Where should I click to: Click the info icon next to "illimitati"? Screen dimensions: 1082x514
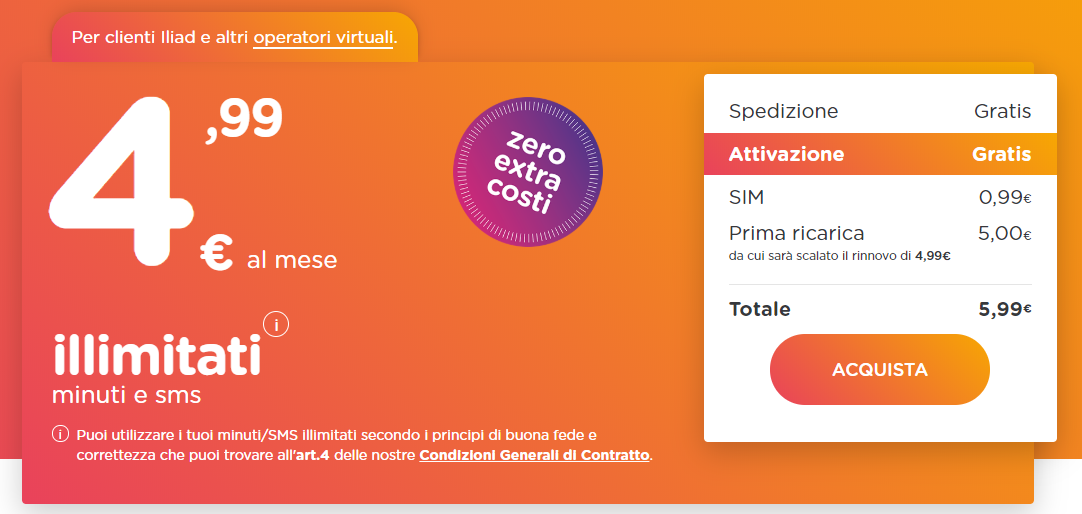276,324
